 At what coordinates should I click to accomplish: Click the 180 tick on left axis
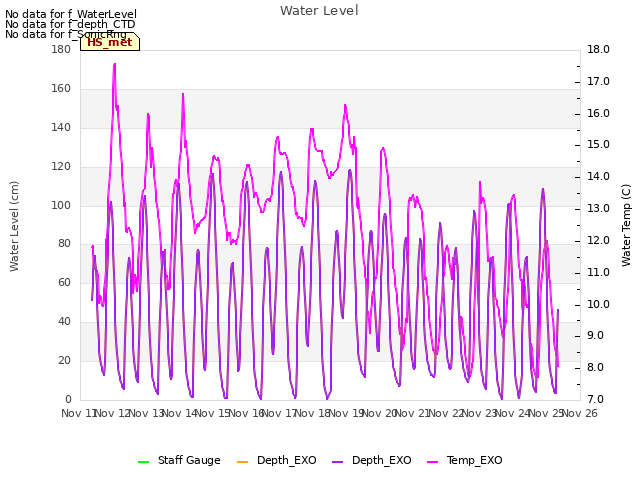(61, 49)
